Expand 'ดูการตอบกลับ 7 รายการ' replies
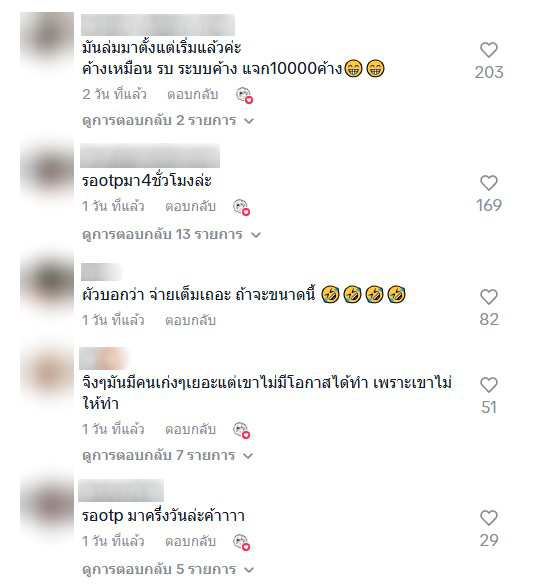This screenshot has width=534, height=584. pos(168,456)
